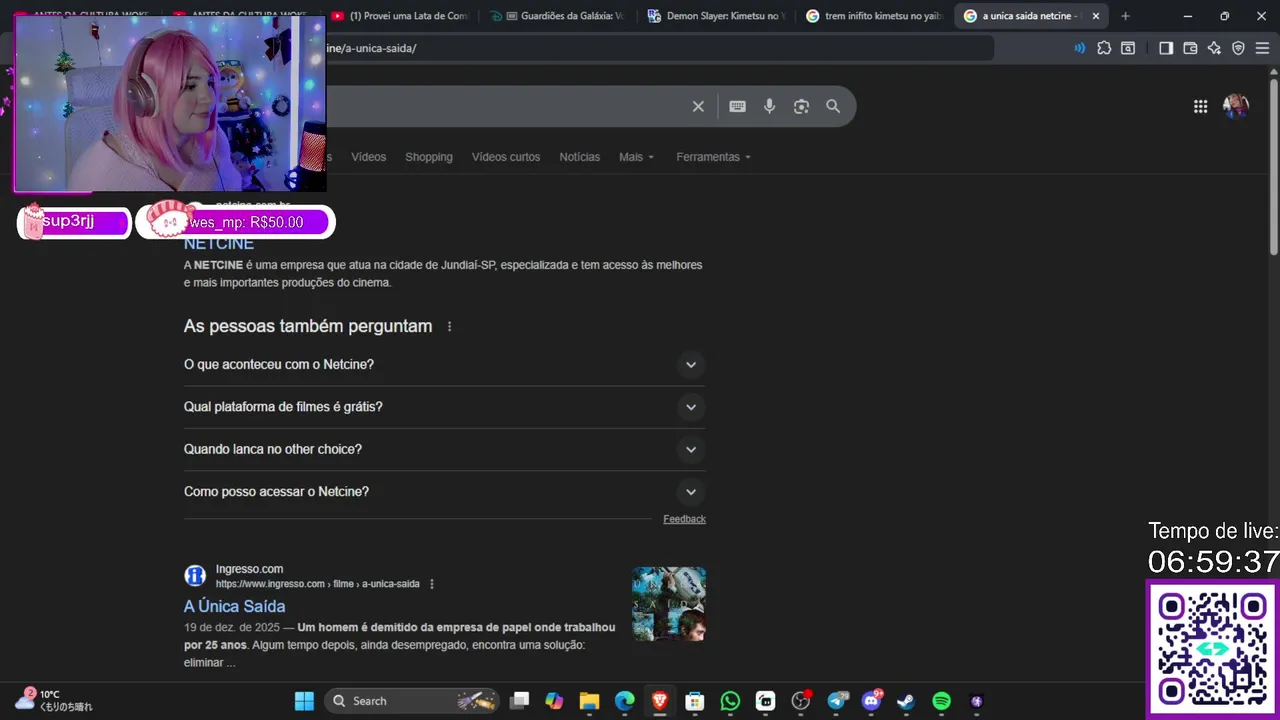Select the 'Vídeos' search filter
This screenshot has width=1280, height=720.
(368, 157)
